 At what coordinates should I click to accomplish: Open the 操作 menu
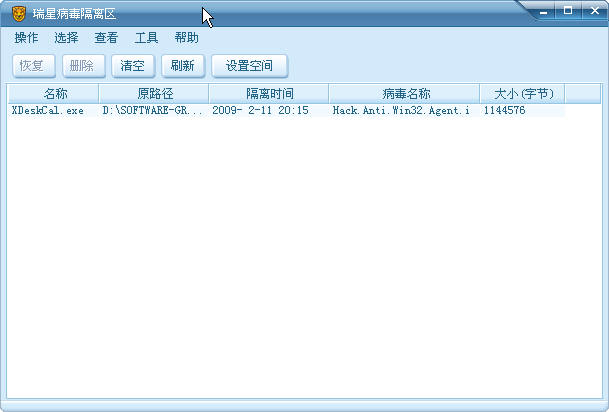26,38
